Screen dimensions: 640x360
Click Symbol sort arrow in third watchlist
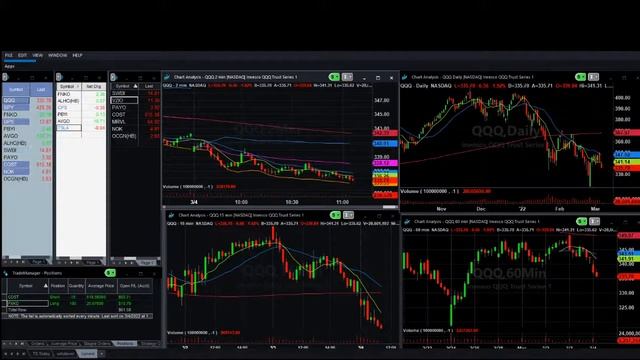pyautogui.click(x=136, y=86)
